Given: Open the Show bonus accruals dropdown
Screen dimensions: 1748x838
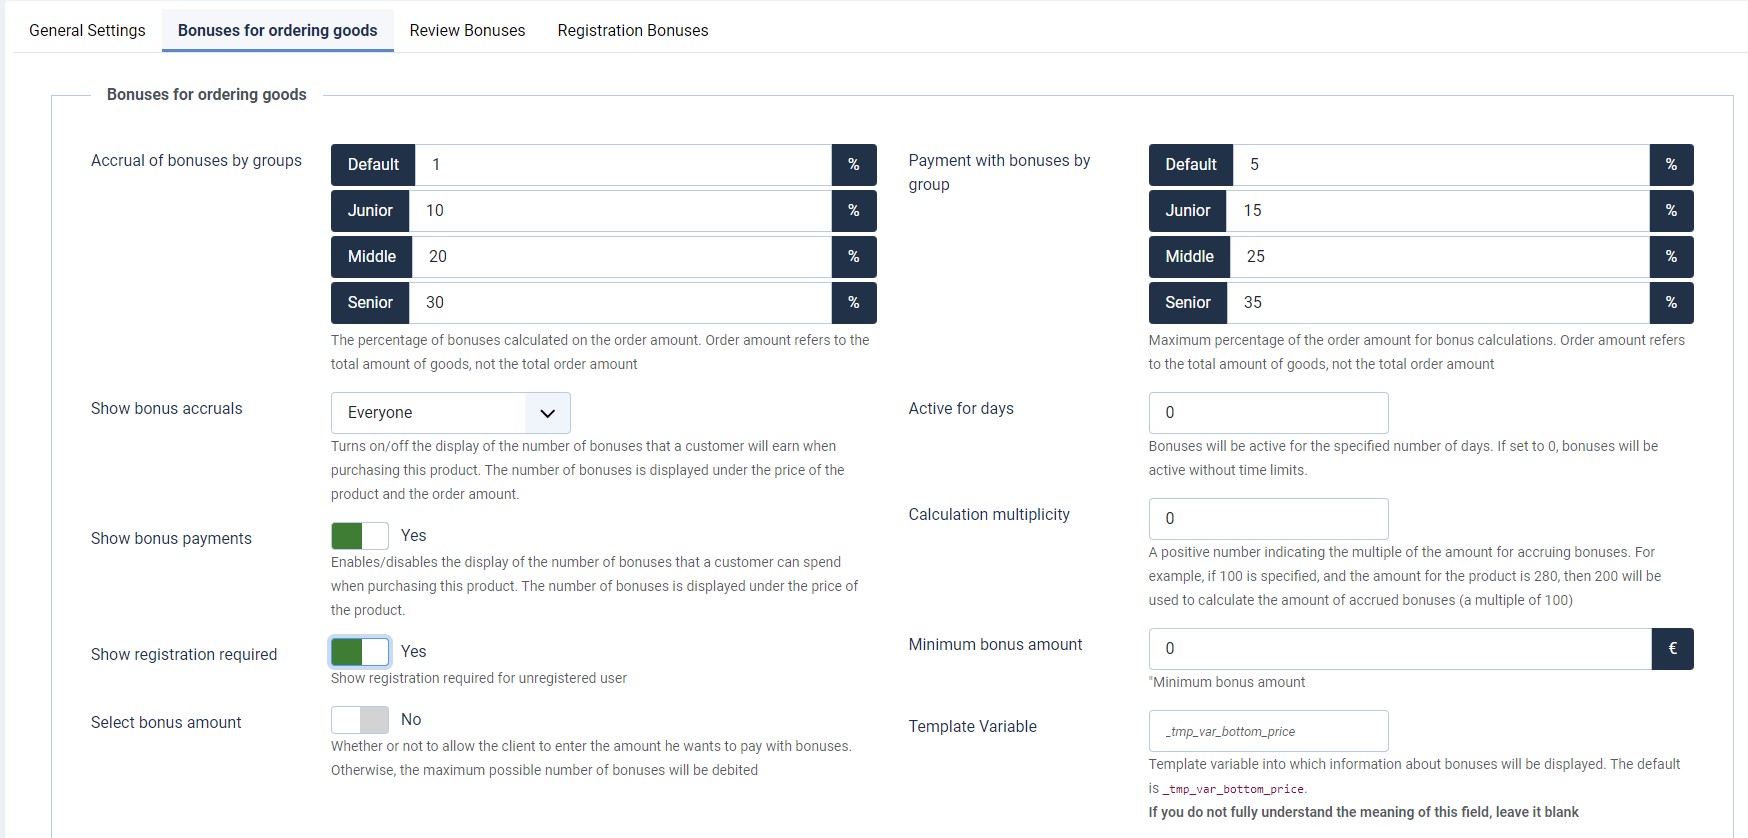Looking at the screenshot, I should point(450,413).
